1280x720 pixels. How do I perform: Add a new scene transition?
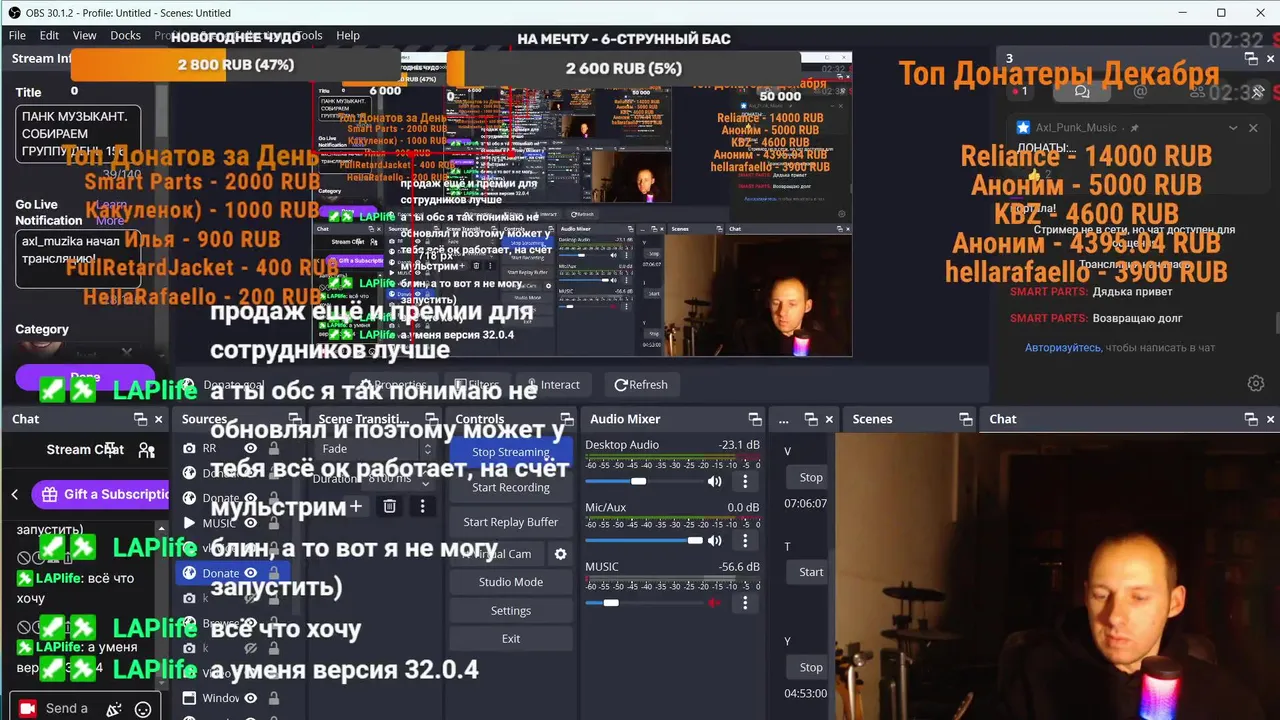click(355, 507)
